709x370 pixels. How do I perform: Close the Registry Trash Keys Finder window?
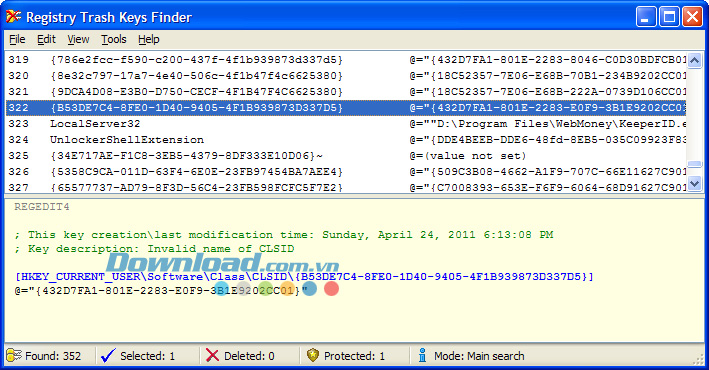click(x=692, y=17)
